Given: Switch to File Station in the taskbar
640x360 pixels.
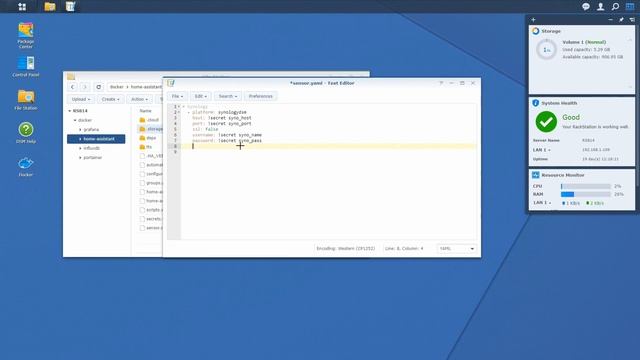Looking at the screenshot, I should pyautogui.click(x=50, y=7).
